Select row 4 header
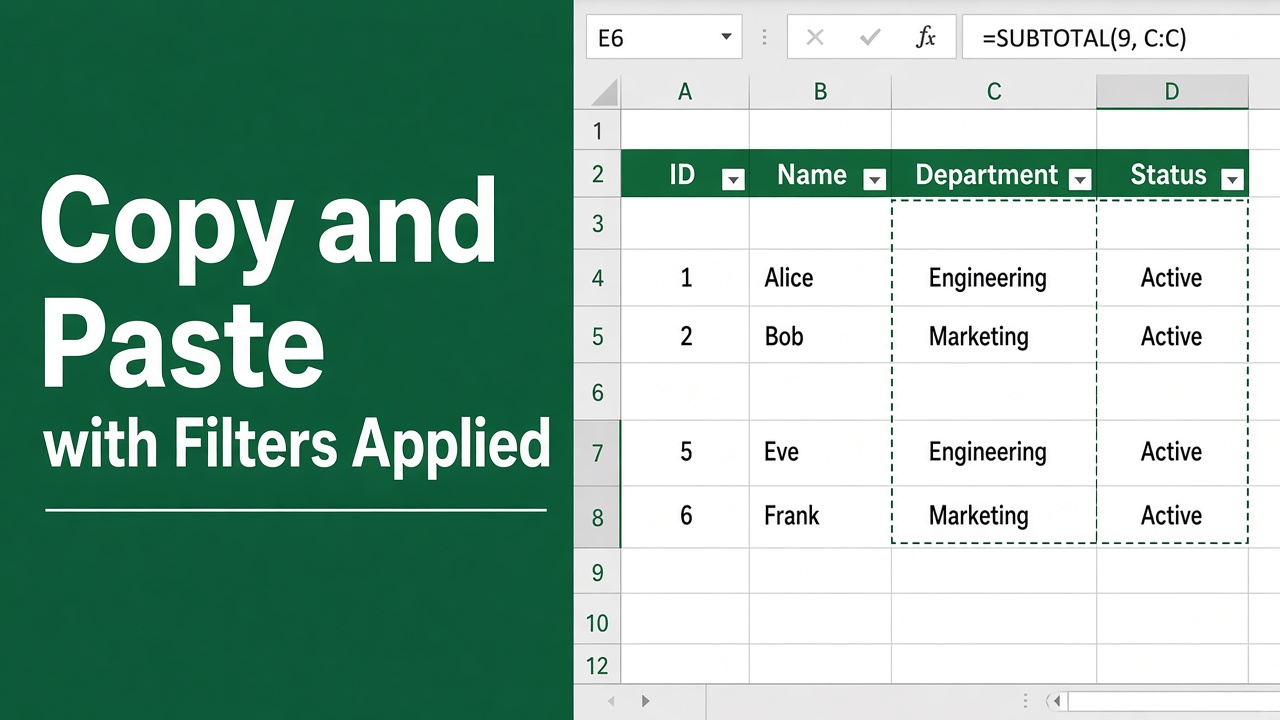Image resolution: width=1280 pixels, height=720 pixels. [598, 277]
